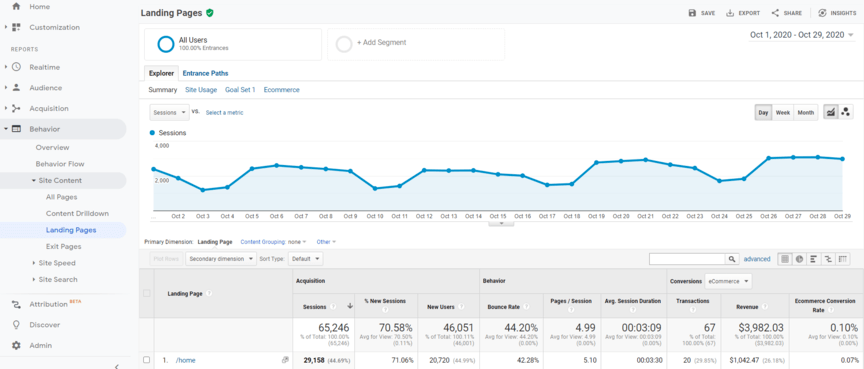Open the Sessions metric dropdown
This screenshot has height=369, width=864.
click(x=169, y=112)
